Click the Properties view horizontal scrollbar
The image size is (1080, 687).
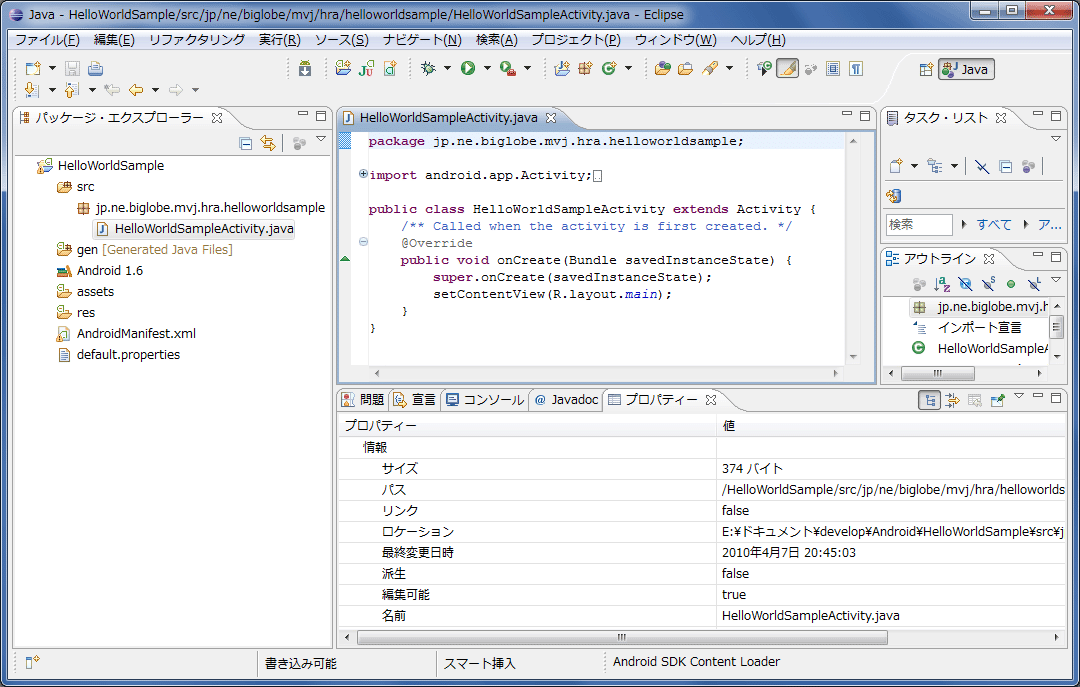coord(622,637)
